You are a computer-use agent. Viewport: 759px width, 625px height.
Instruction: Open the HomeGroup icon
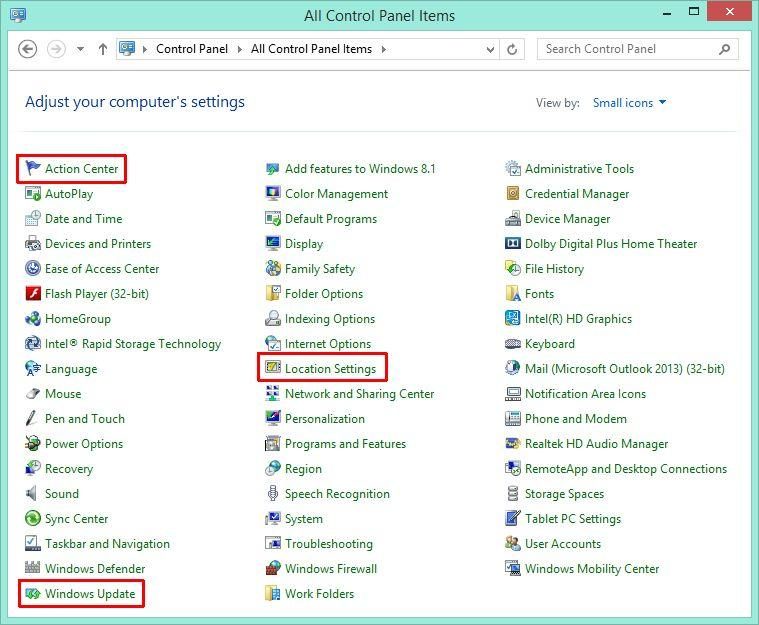point(33,319)
